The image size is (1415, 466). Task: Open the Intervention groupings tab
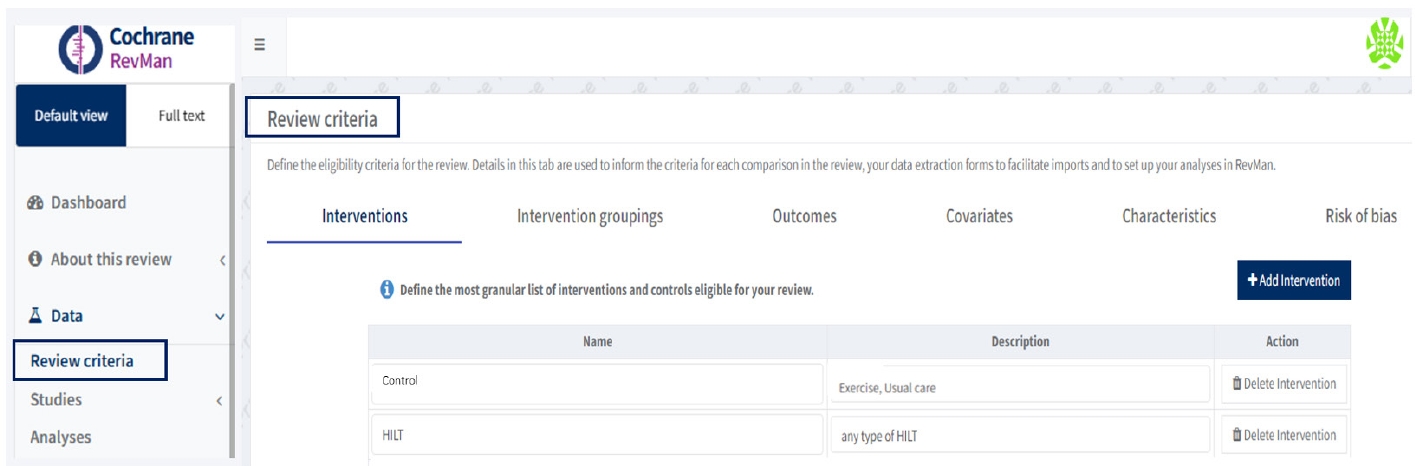pos(589,216)
